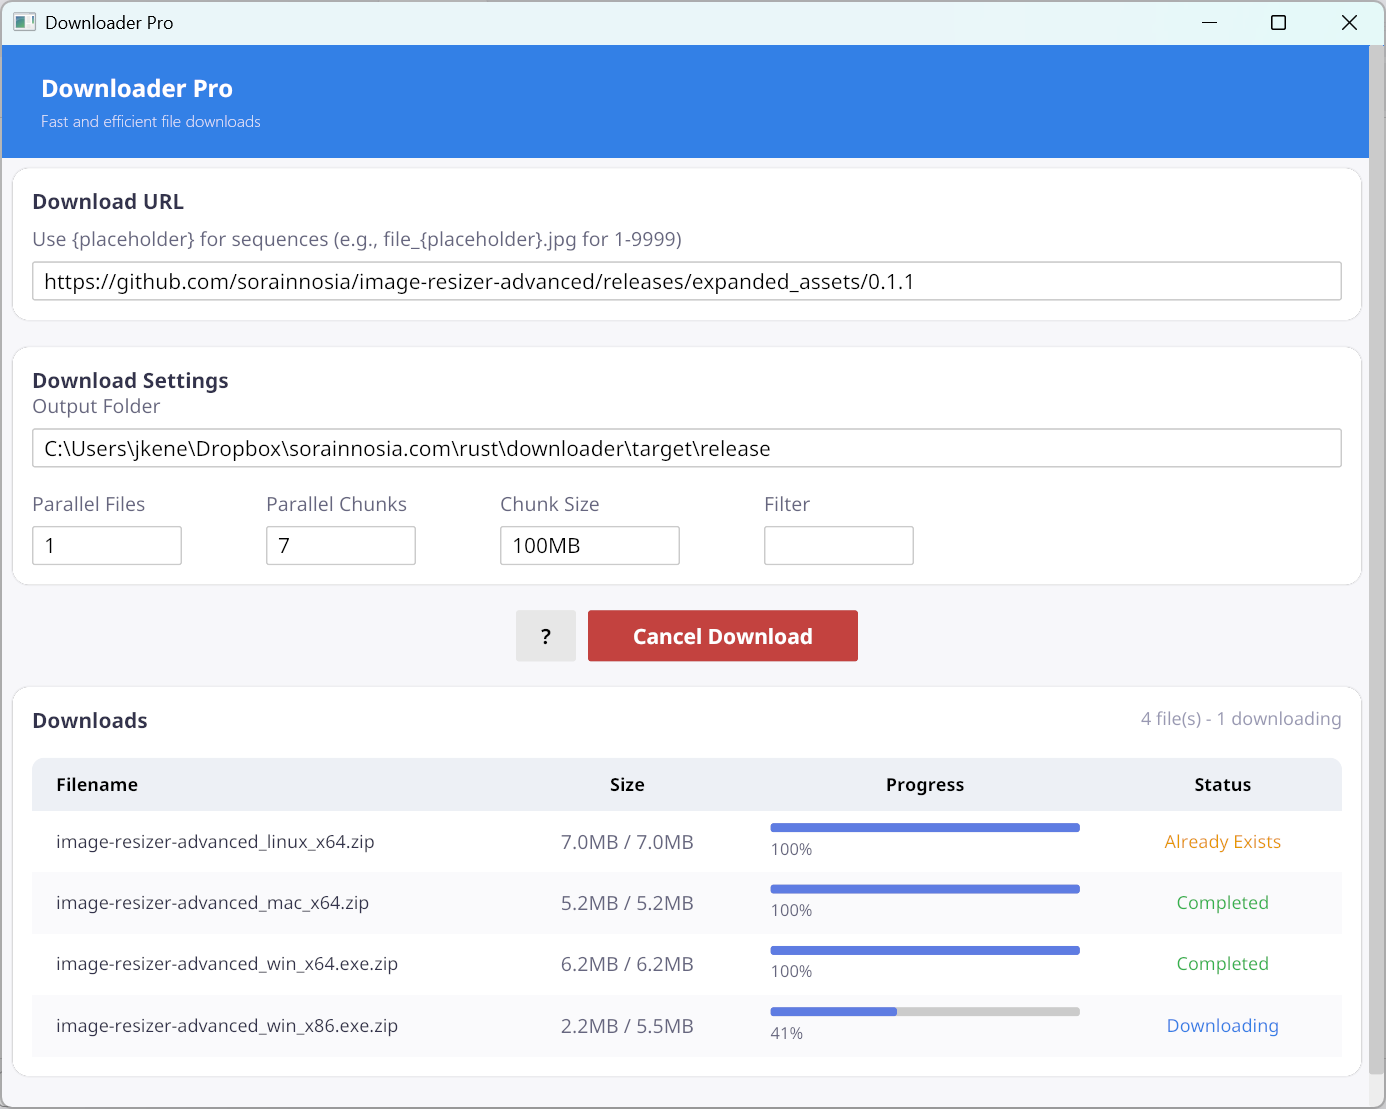Click the Status column header
This screenshot has width=1386, height=1109.
pyautogui.click(x=1222, y=784)
